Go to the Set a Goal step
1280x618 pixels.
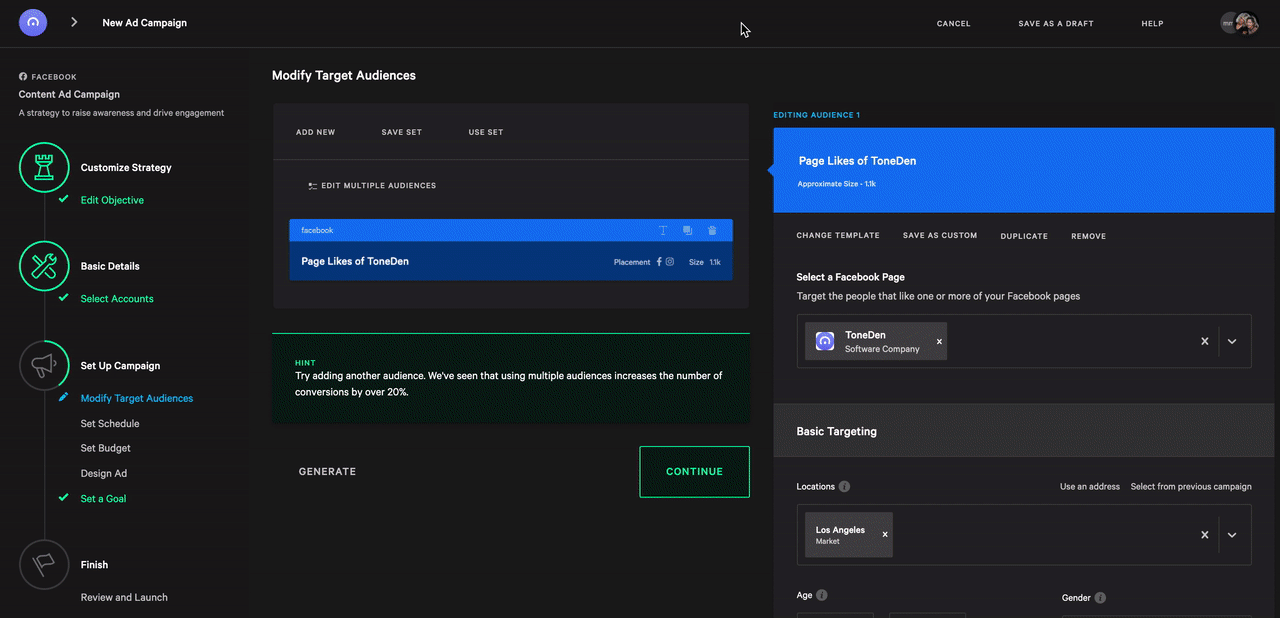coord(103,499)
